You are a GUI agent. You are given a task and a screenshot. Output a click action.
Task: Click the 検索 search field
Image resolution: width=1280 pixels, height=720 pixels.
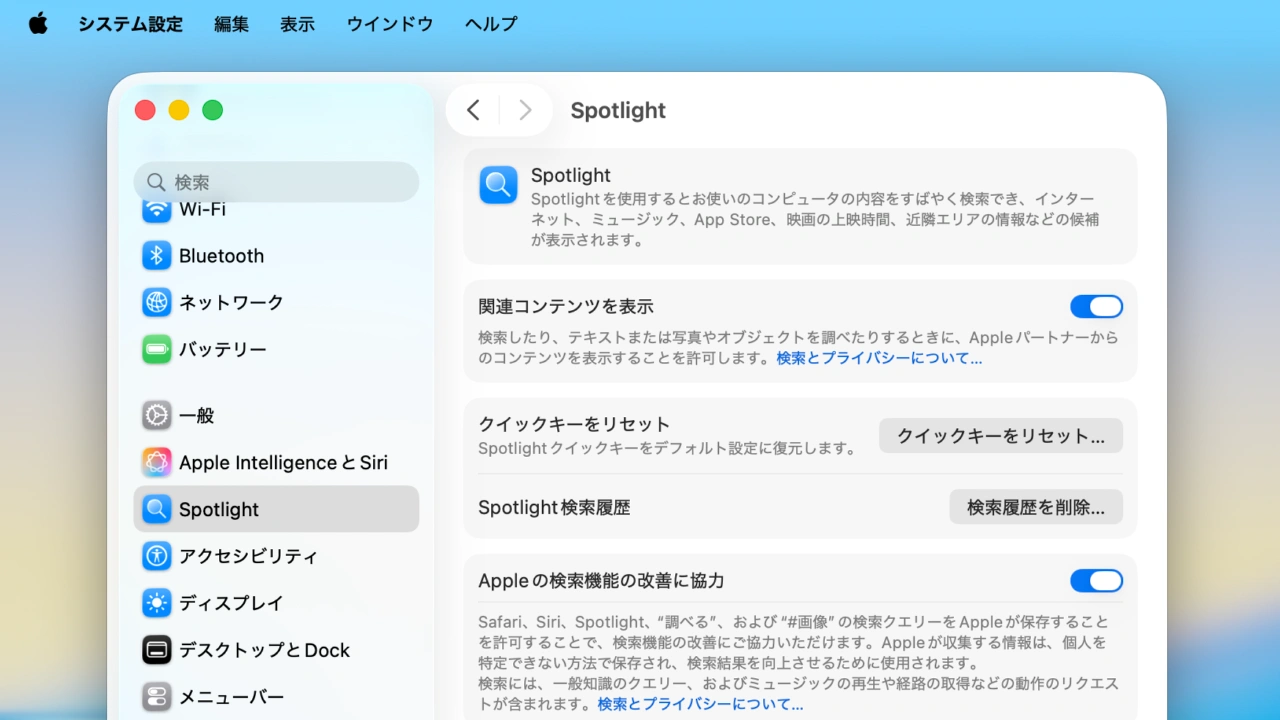tap(276, 182)
